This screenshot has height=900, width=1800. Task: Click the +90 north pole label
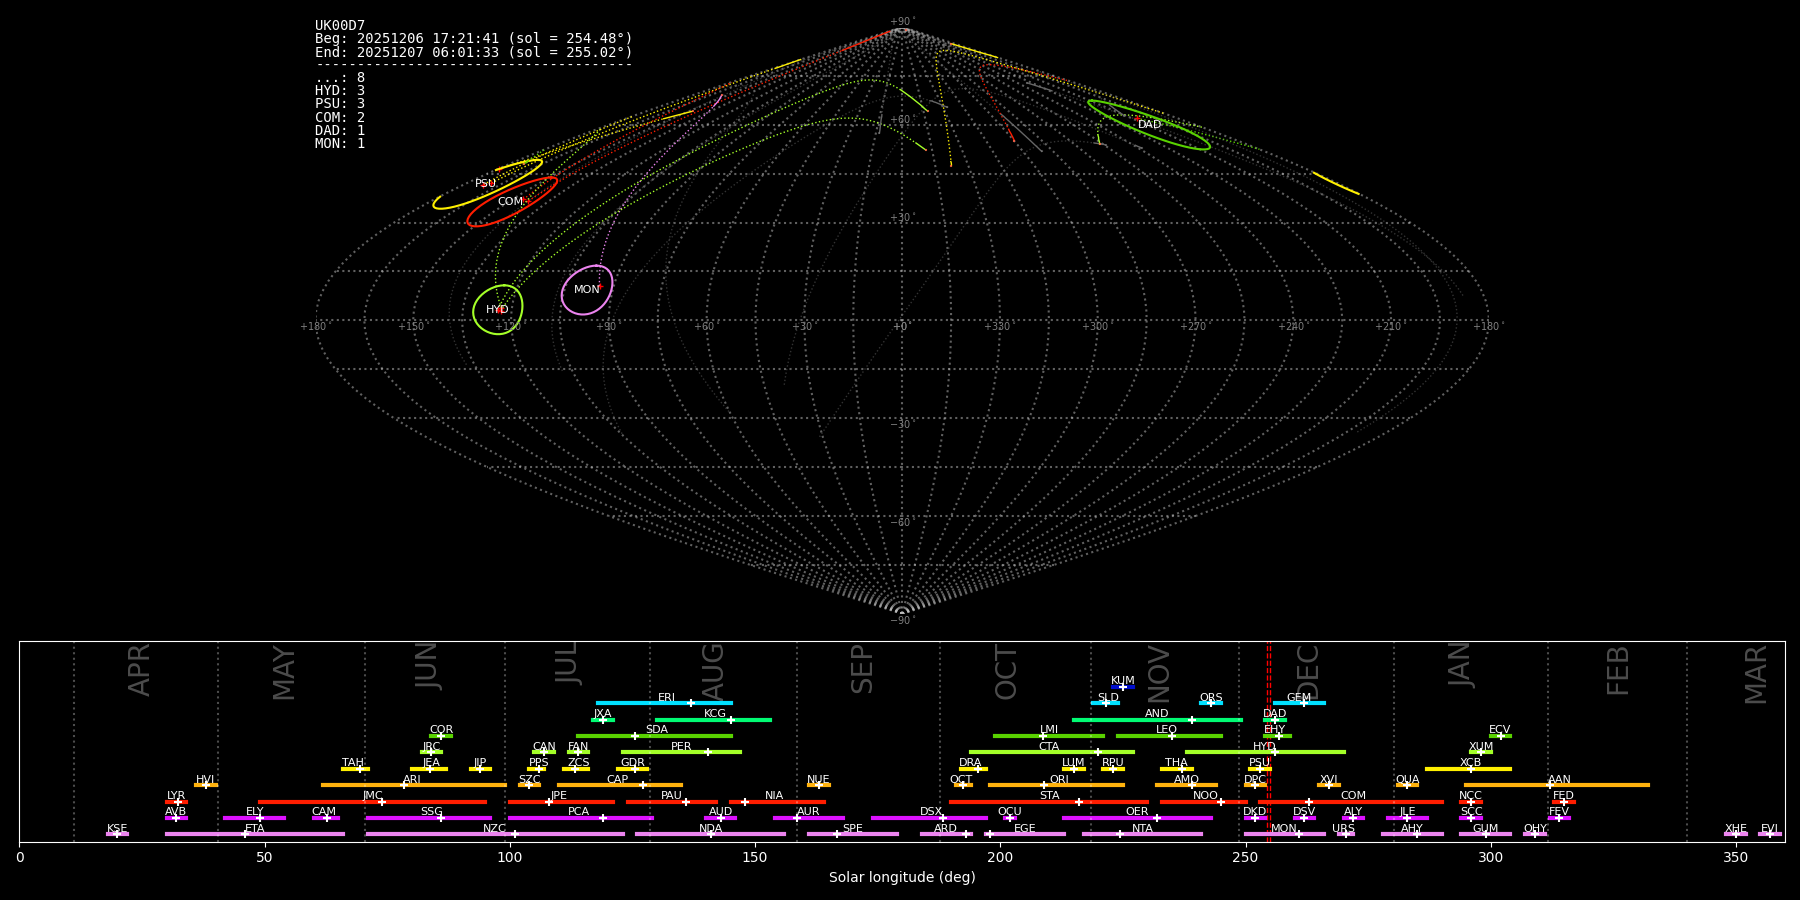coord(901,21)
